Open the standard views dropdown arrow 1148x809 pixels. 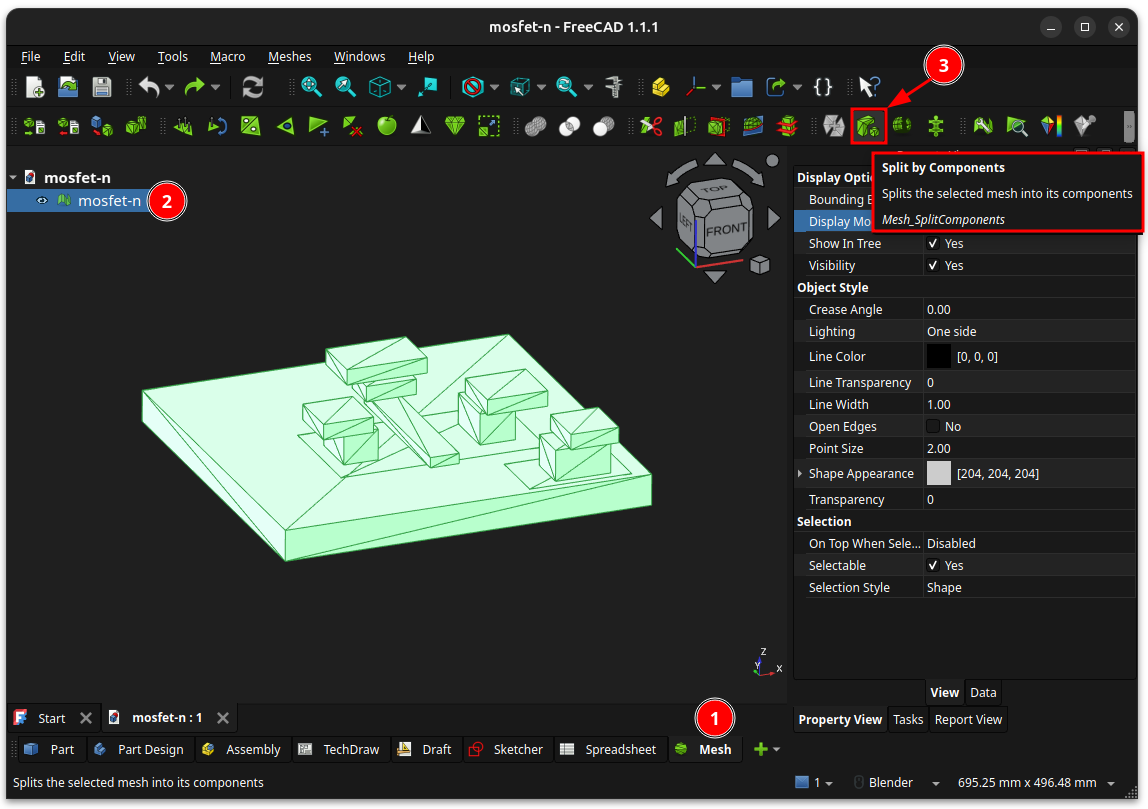point(402,88)
